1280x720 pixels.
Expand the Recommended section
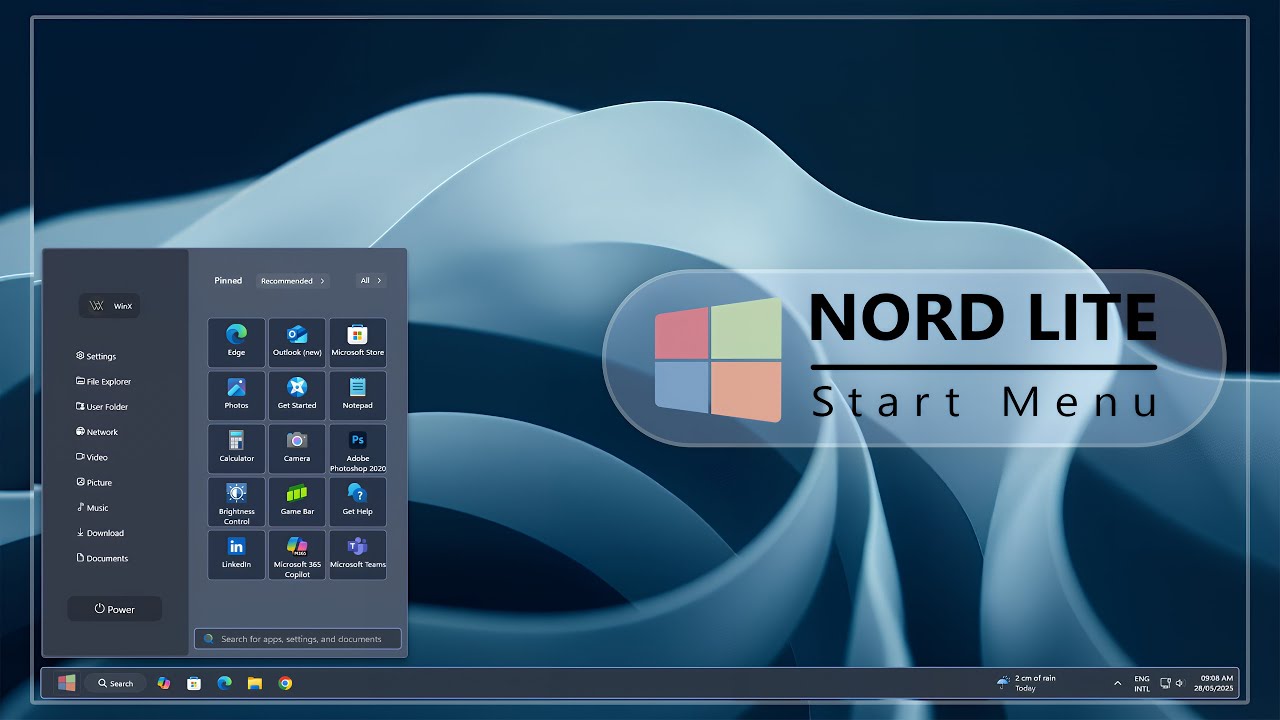[292, 281]
